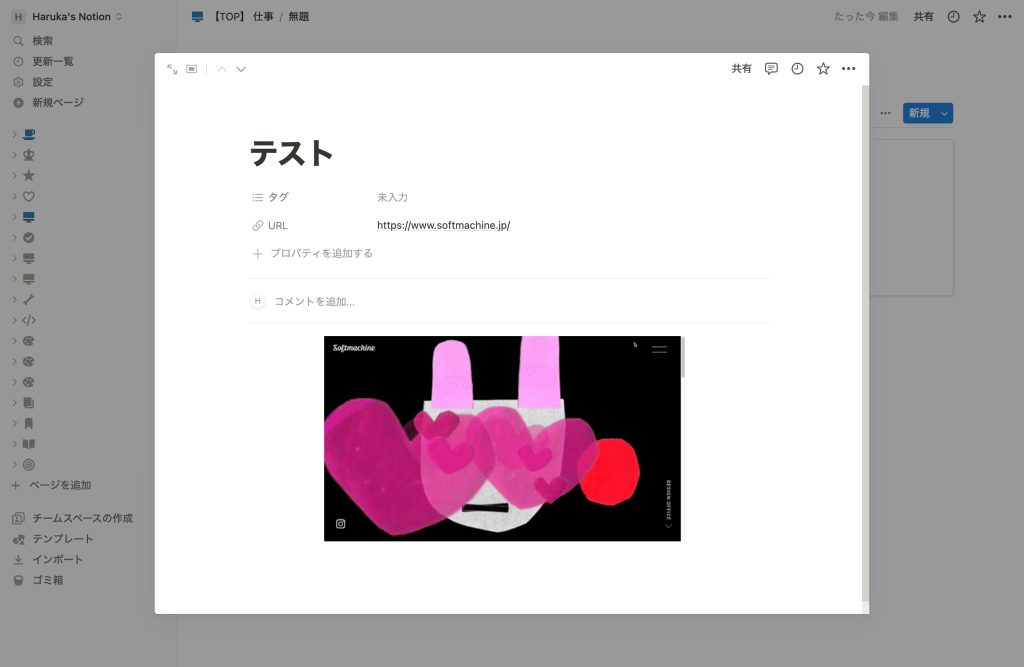Click プロパティを追加する

click(x=312, y=253)
